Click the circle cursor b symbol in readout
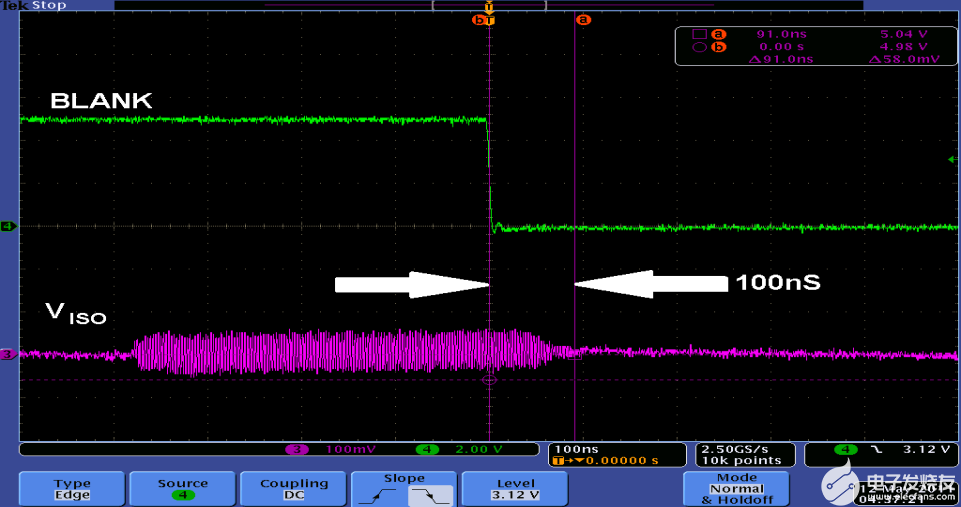This screenshot has height=507, width=961. click(699, 47)
